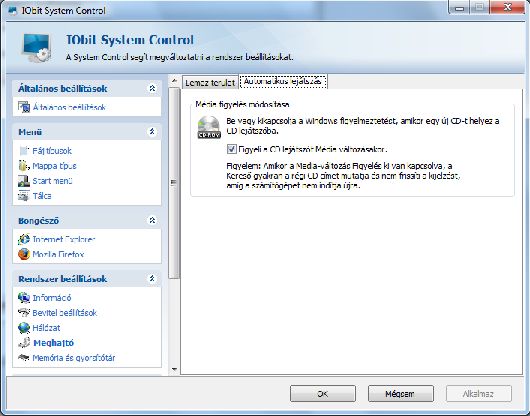Click the sidebar vertical scrollbar thumb

pyautogui.click(x=174, y=183)
